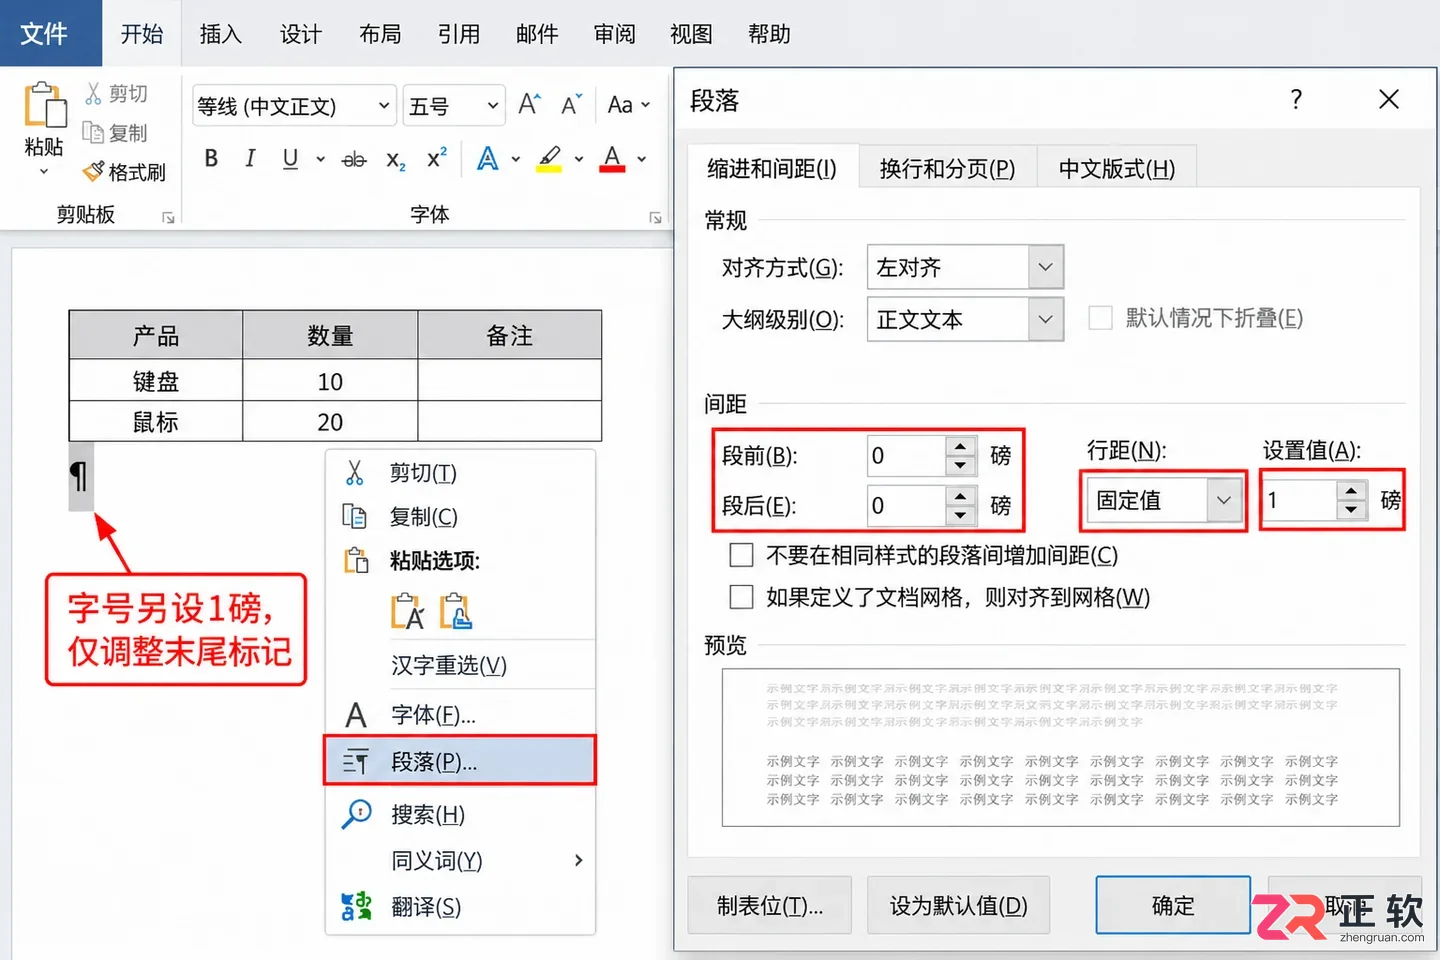Click the Cut (剪切) scissors icon in ribbon

tap(94, 93)
